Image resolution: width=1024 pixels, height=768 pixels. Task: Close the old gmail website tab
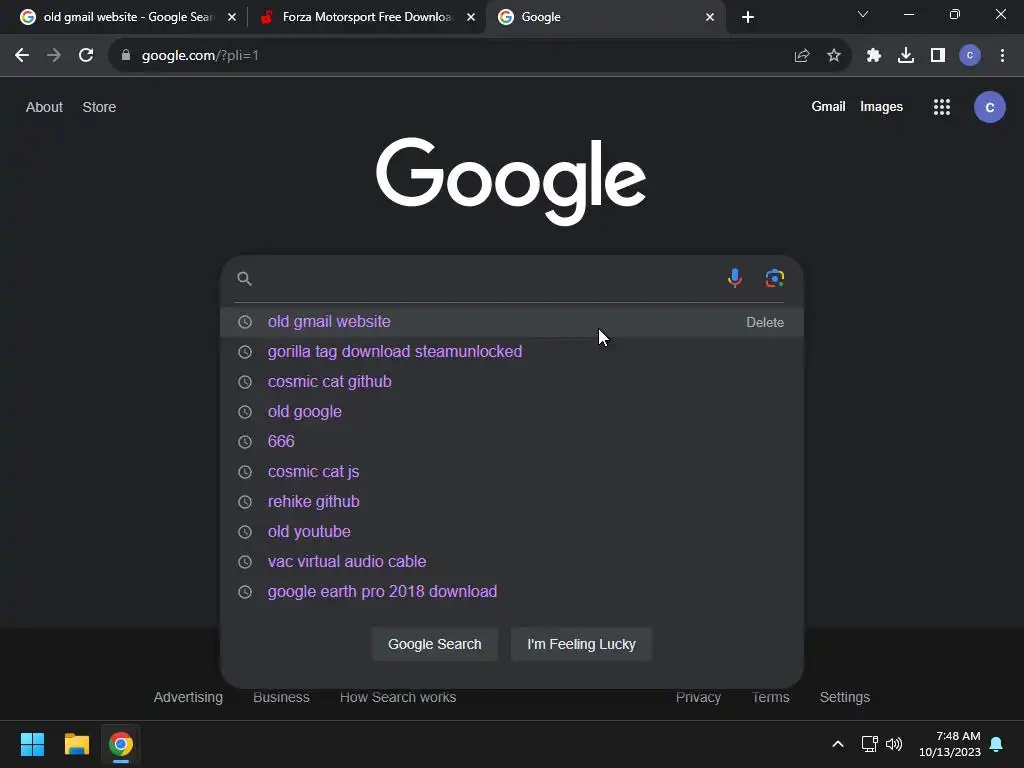tap(232, 17)
